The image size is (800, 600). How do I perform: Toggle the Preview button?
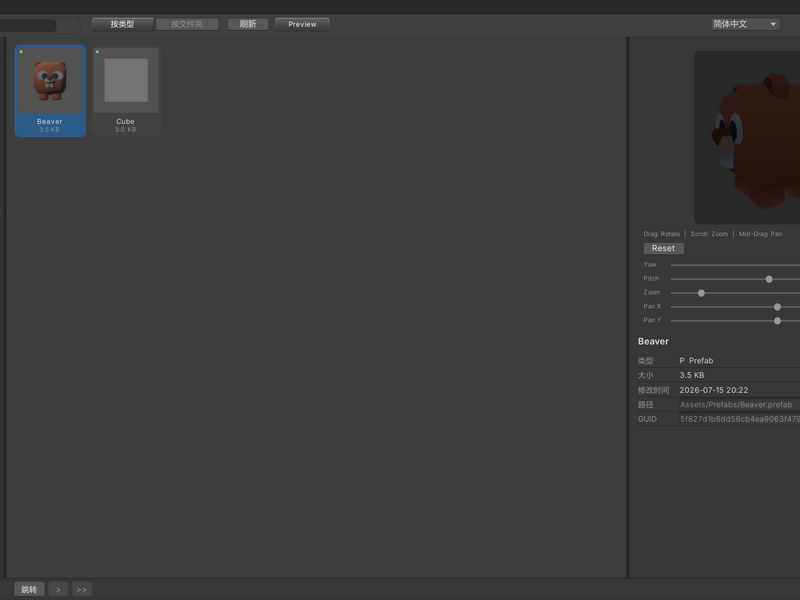pos(302,24)
